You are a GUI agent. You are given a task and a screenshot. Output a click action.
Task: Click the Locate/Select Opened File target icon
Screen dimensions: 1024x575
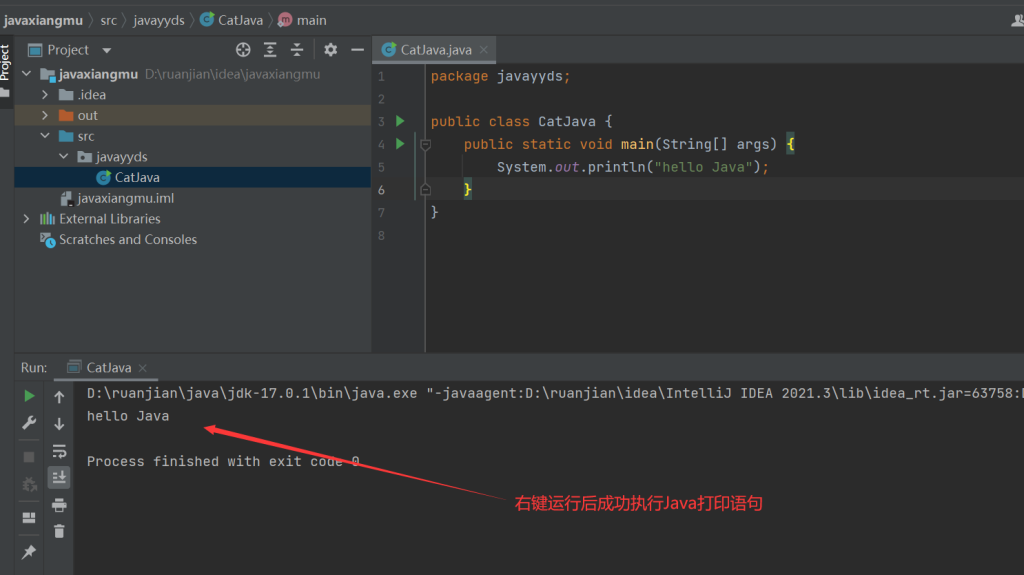click(x=243, y=50)
